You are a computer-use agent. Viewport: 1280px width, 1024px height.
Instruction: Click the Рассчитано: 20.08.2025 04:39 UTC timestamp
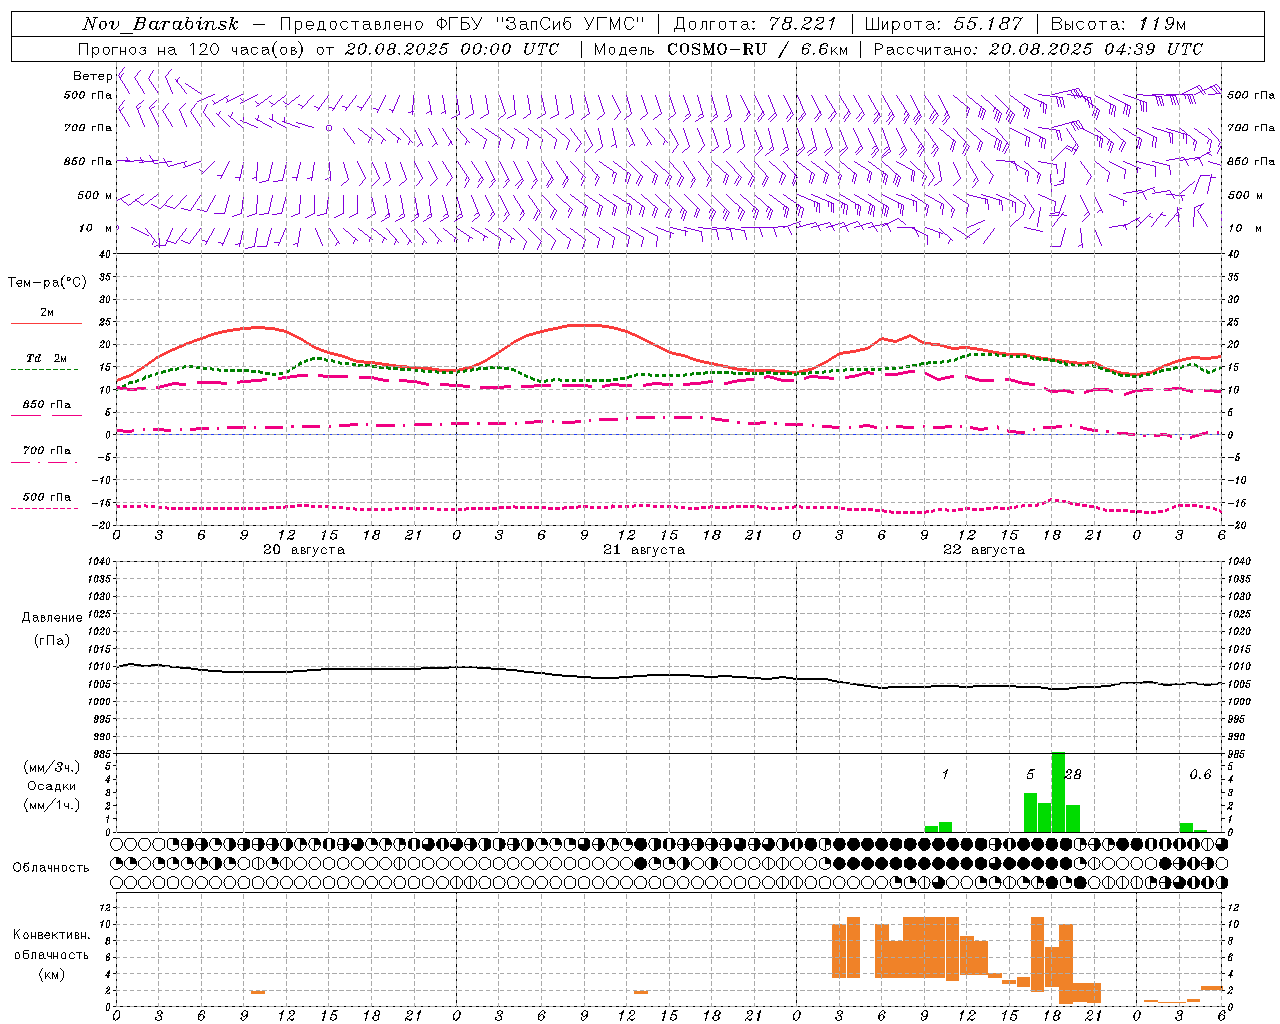click(1039, 49)
